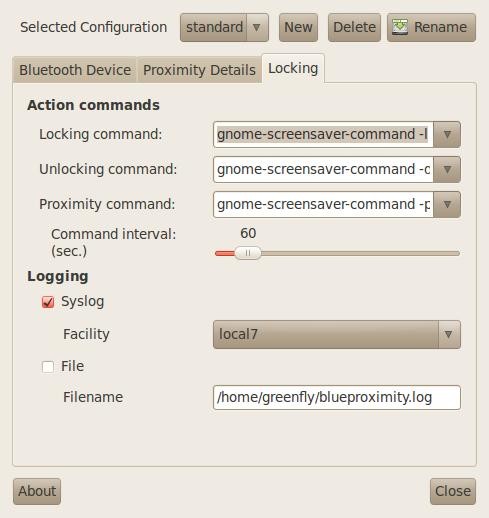Image resolution: width=489 pixels, height=518 pixels.
Task: Click the Unlocking command text field
Action: coord(323,169)
